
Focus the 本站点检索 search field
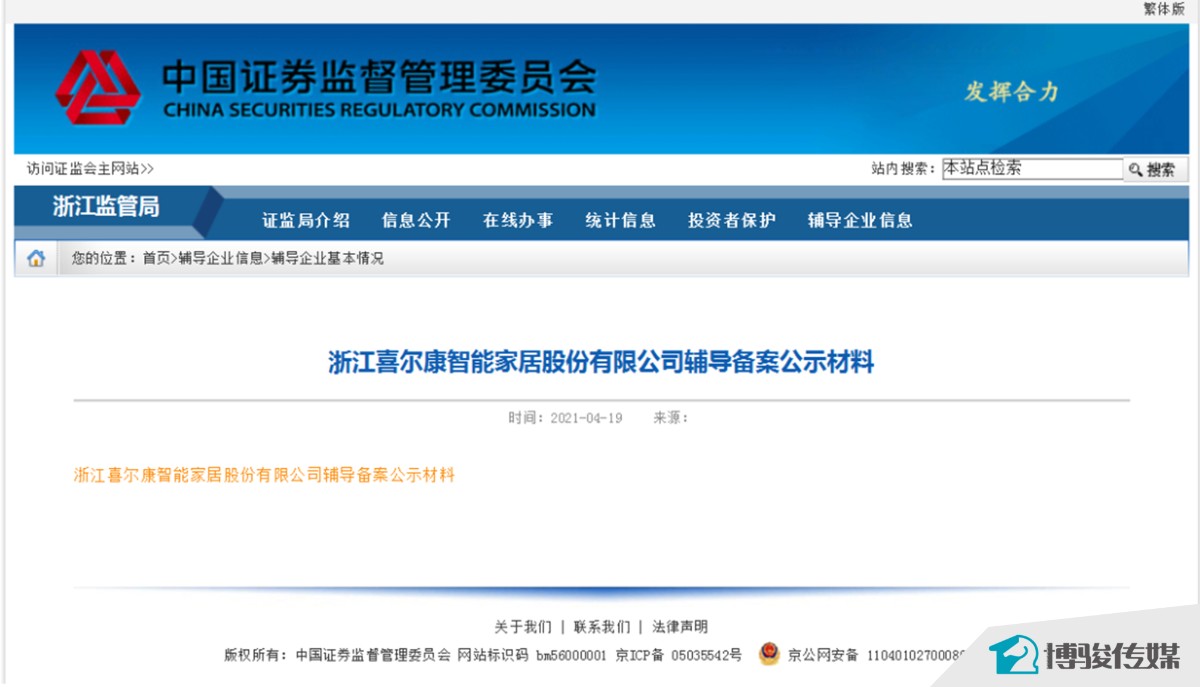tap(1033, 169)
